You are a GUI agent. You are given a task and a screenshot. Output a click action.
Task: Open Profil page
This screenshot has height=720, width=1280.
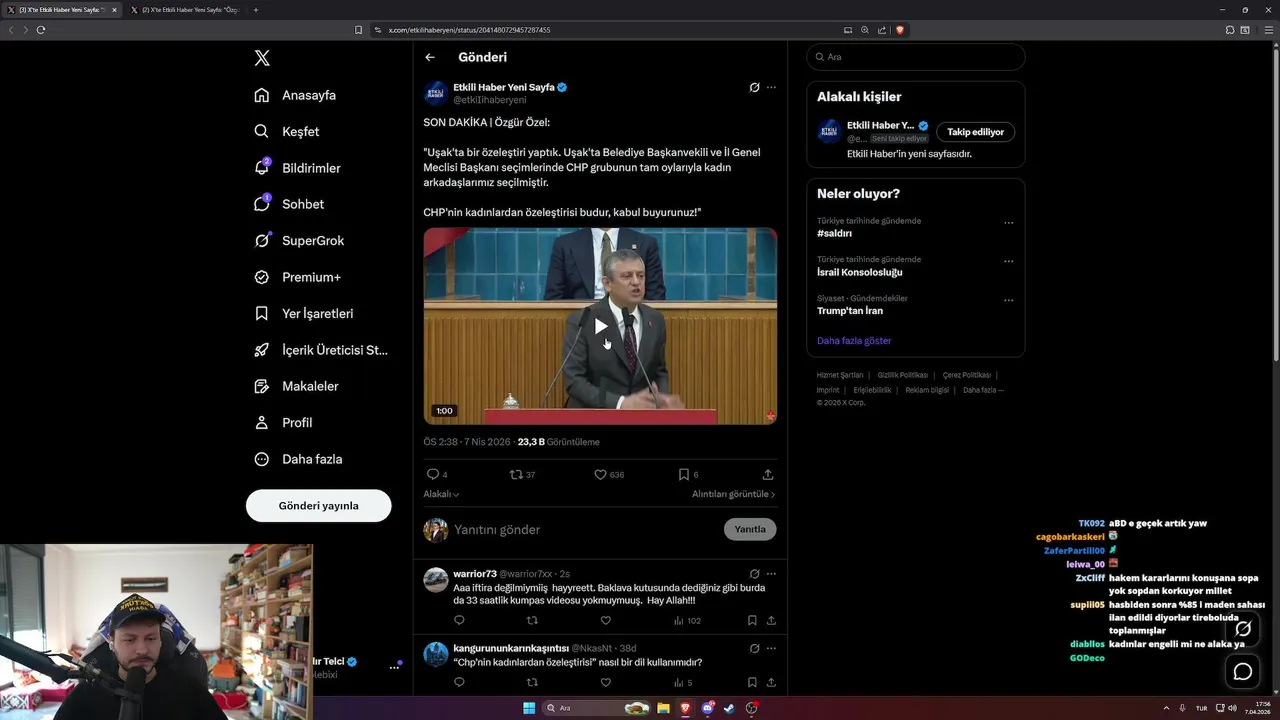283,422
